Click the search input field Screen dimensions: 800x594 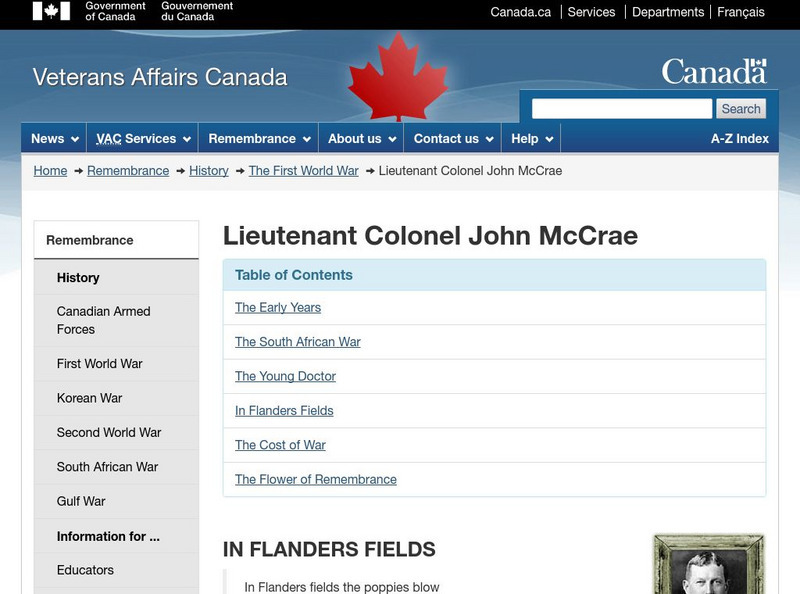point(620,108)
